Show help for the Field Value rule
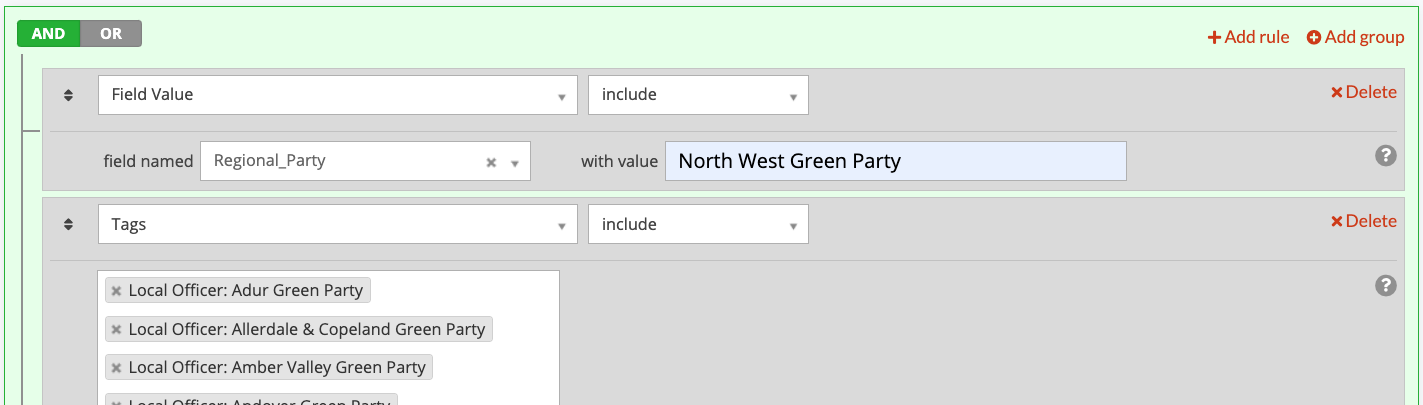 click(x=1385, y=156)
